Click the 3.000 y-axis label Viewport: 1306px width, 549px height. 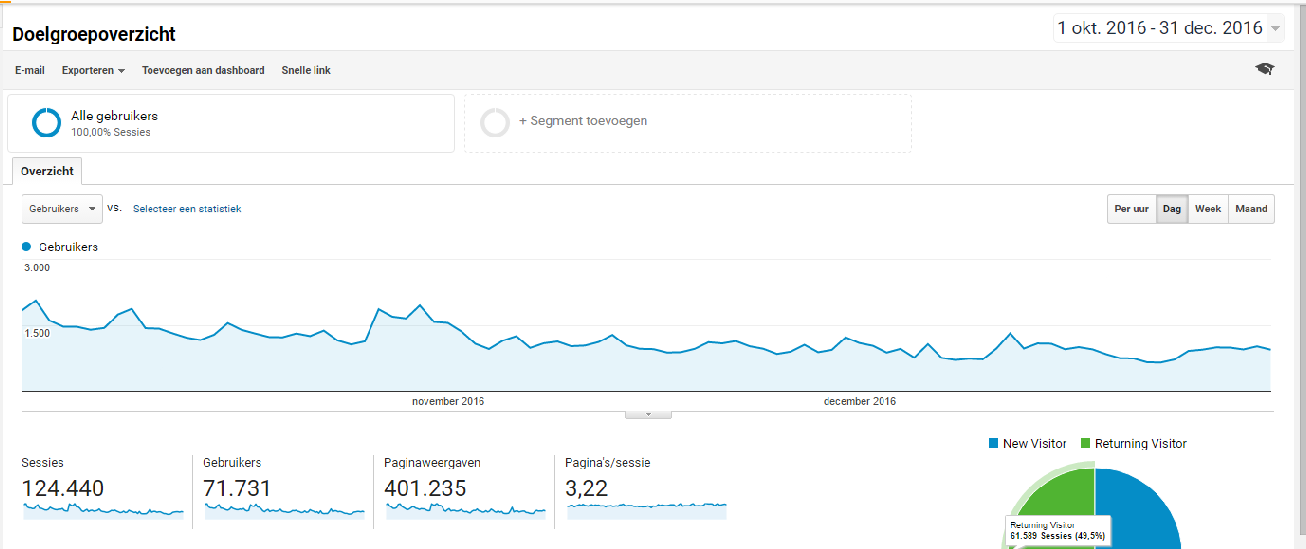tap(37, 267)
